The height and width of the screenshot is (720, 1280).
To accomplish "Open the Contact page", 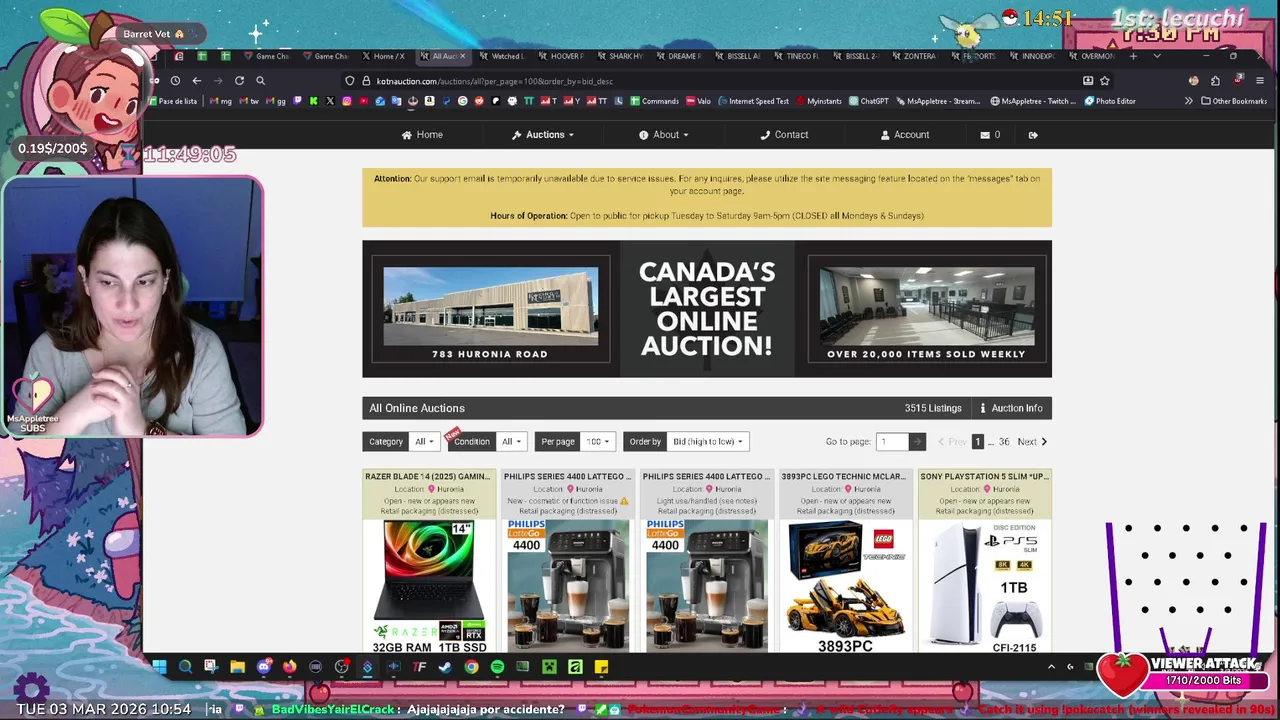I will tap(784, 135).
